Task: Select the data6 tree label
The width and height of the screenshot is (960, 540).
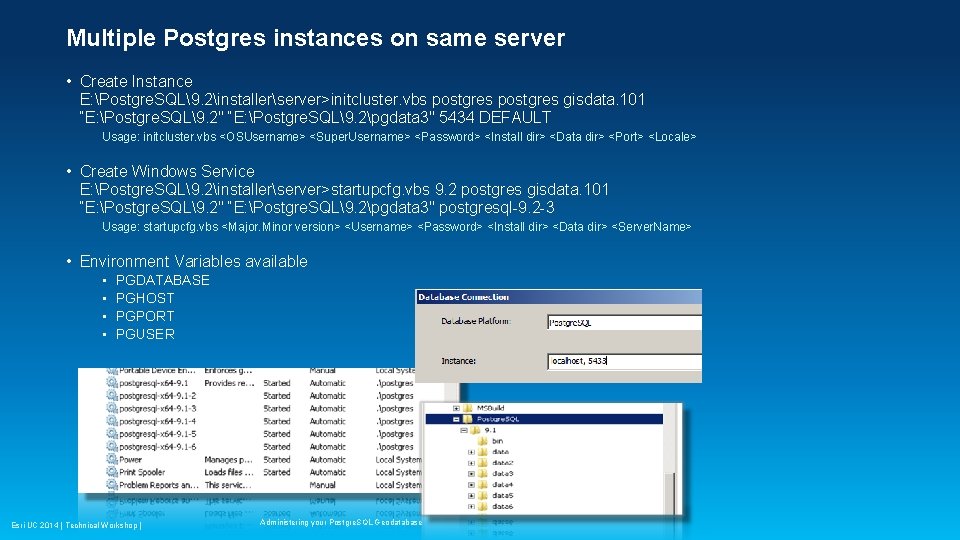Action: click(x=503, y=507)
